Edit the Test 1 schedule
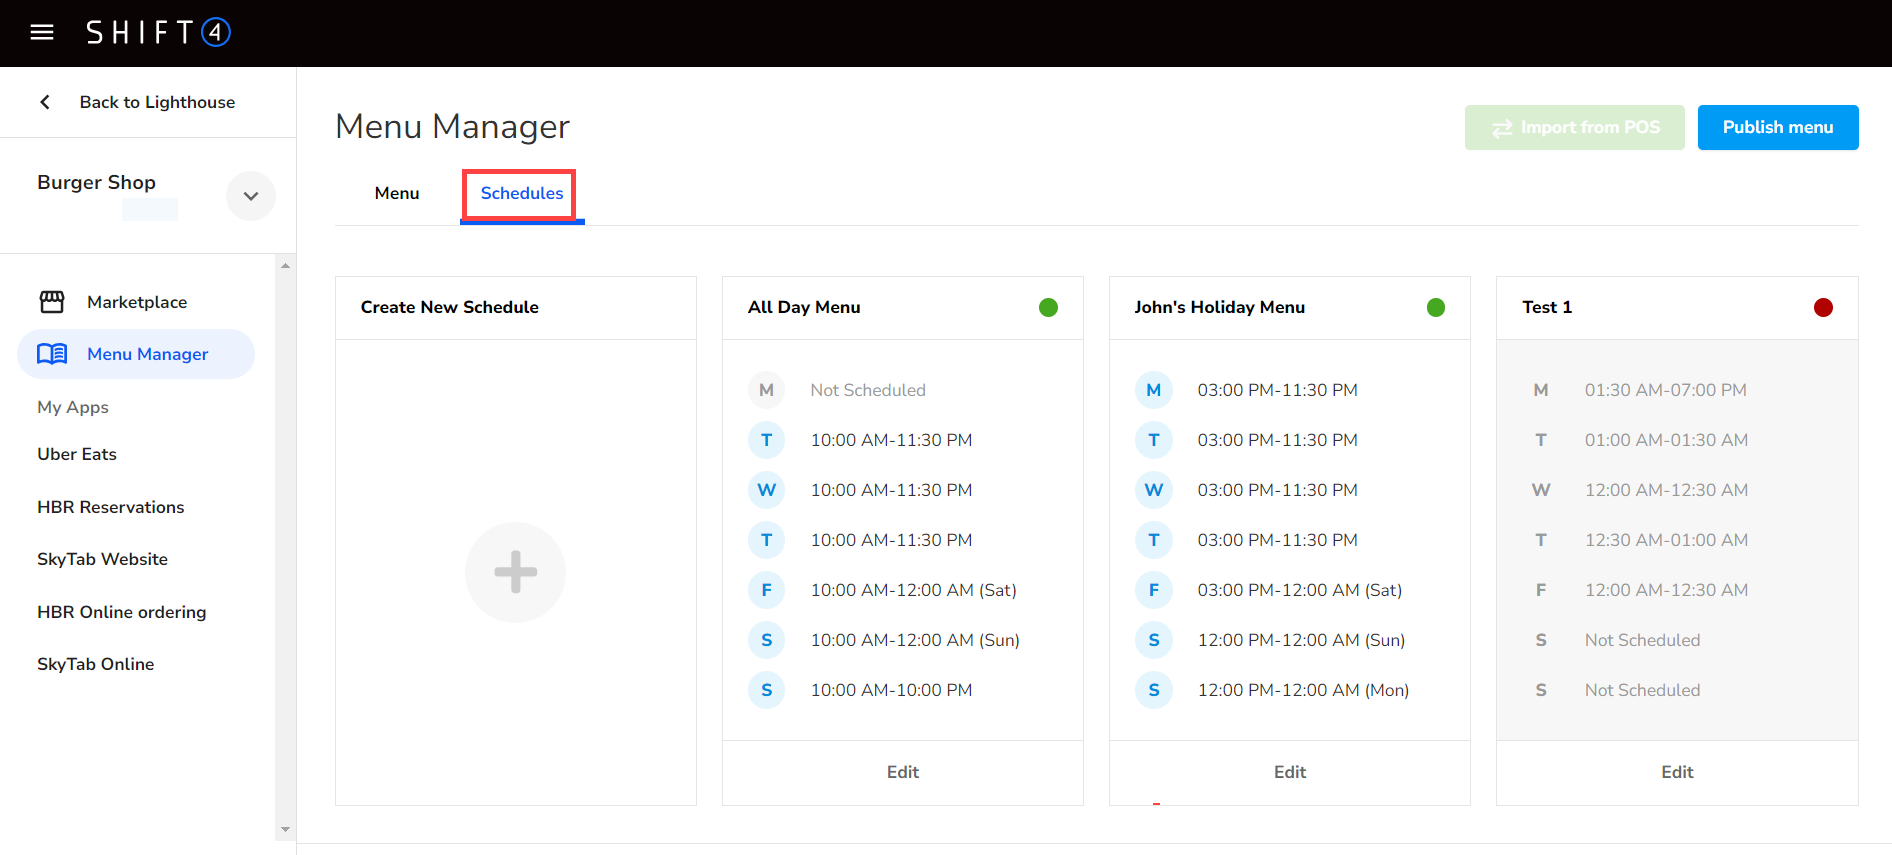 (x=1676, y=772)
